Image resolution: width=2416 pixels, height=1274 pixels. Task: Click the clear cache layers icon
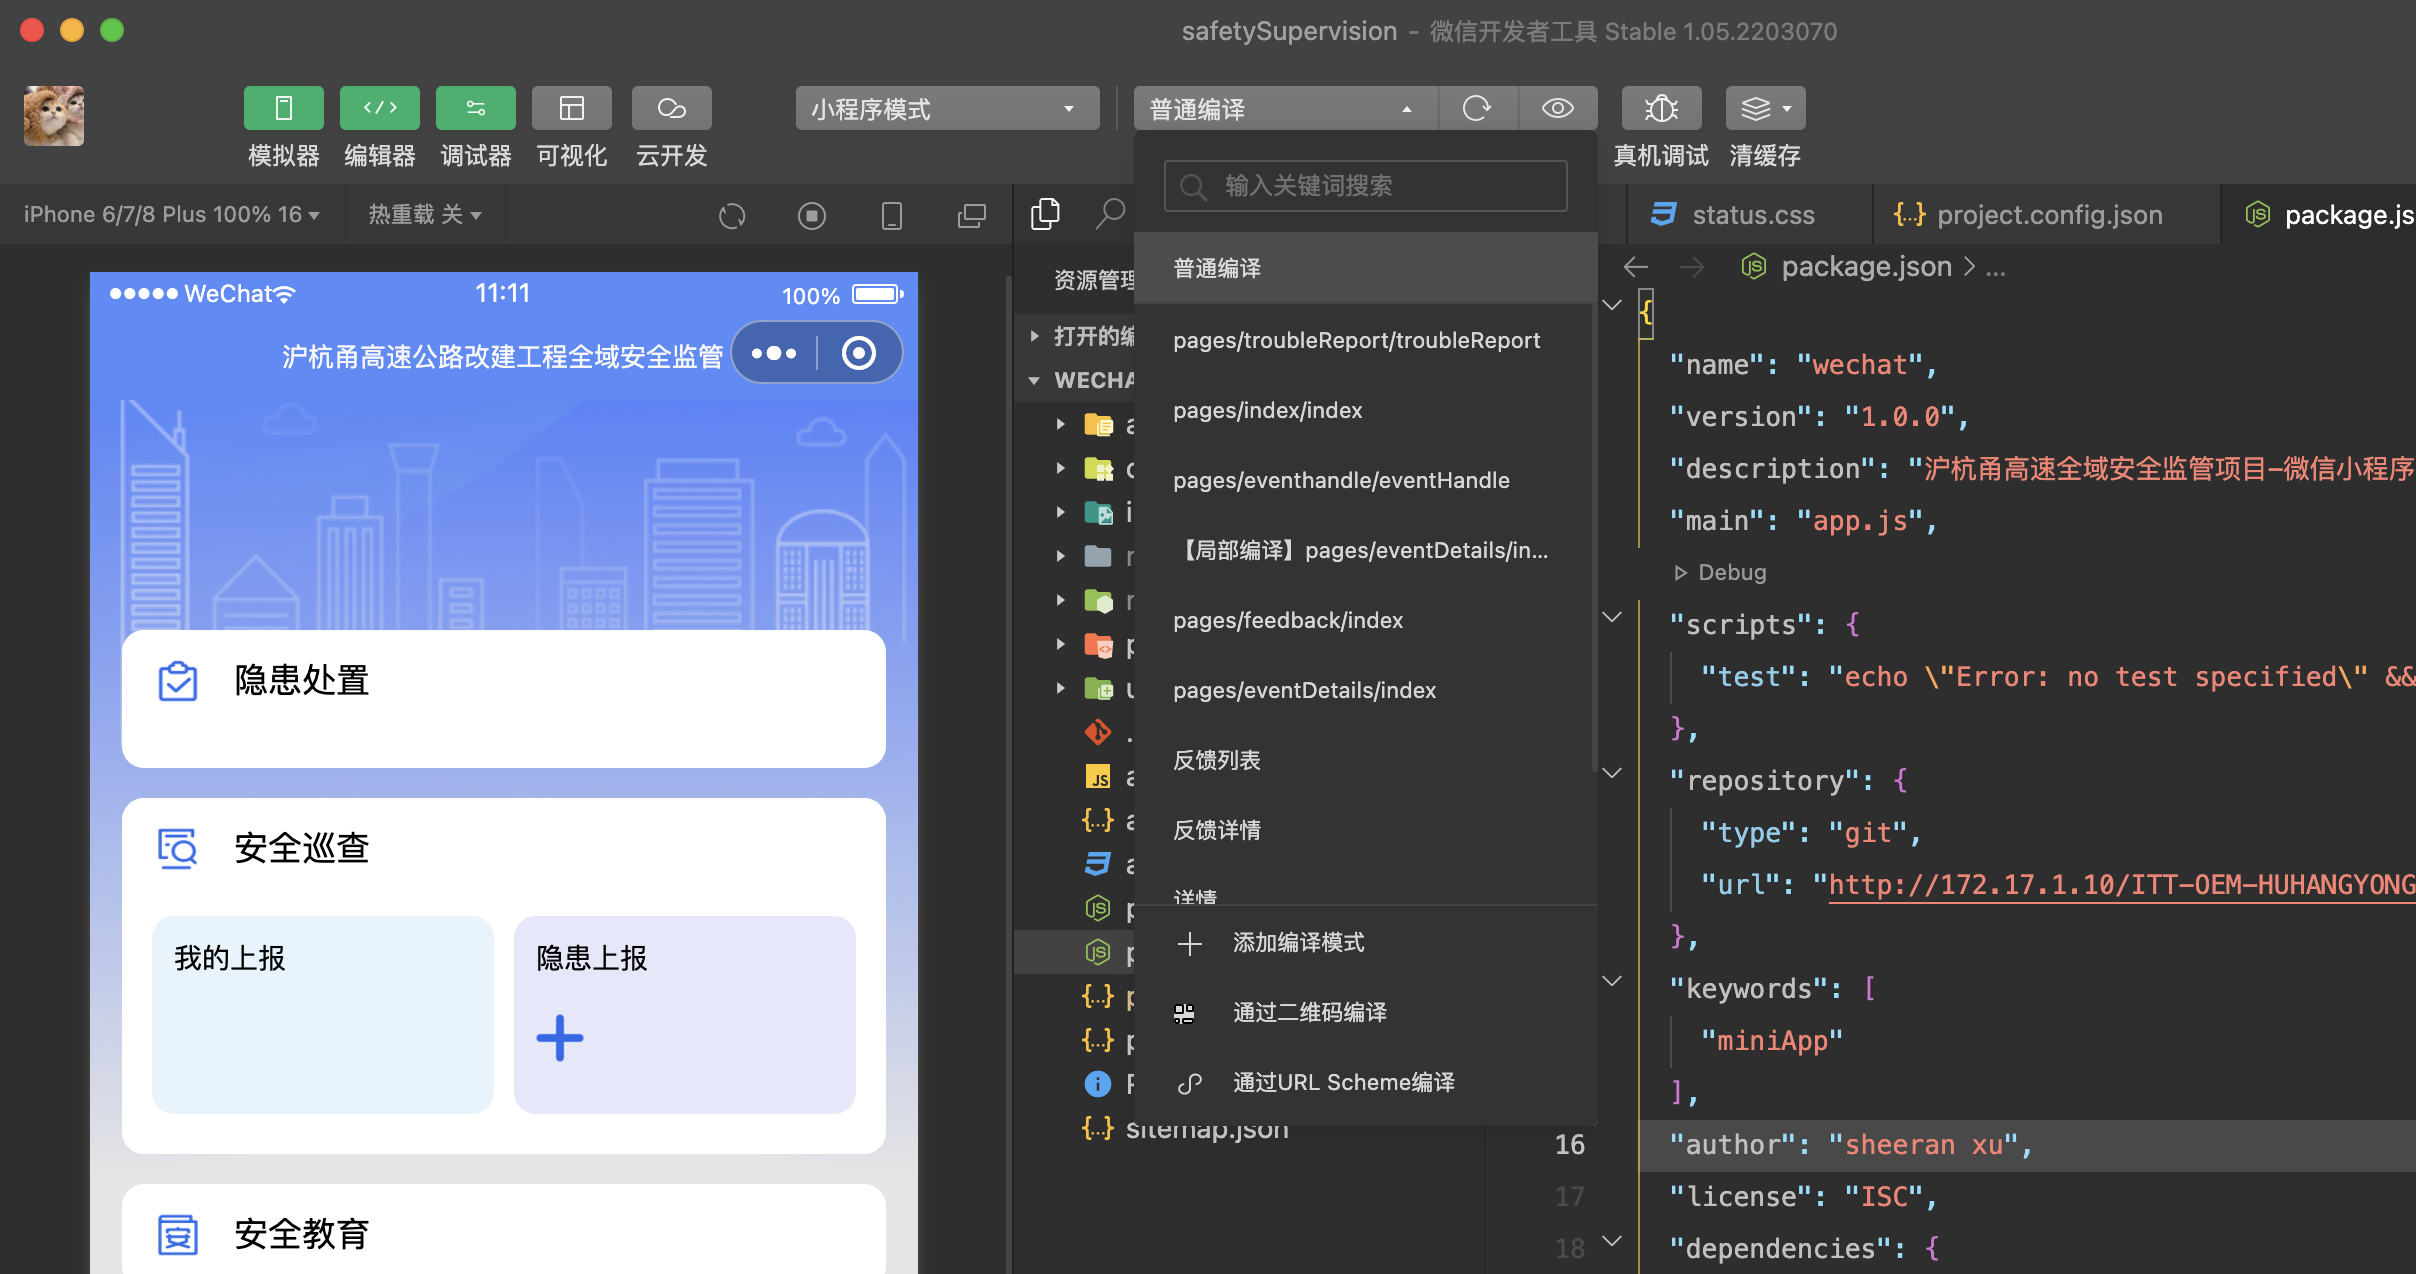point(1765,108)
